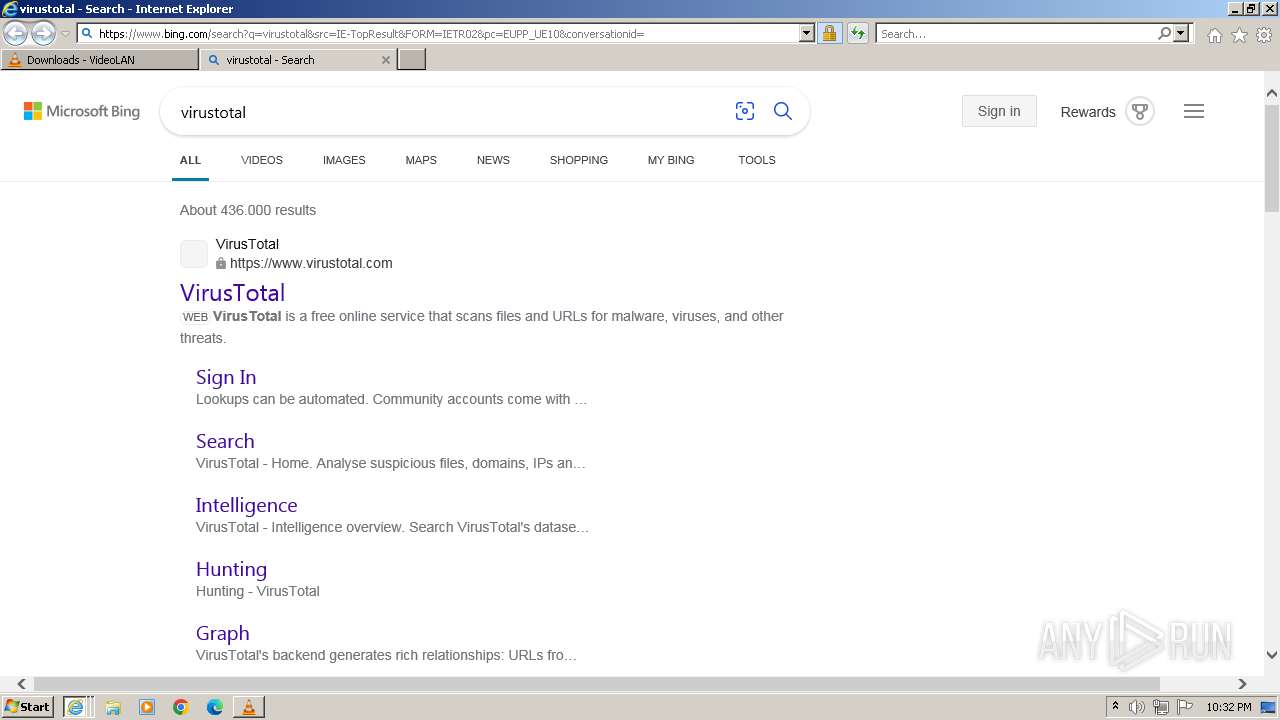Open the VirusTotal main result heading
The image size is (1280, 720).
232,293
